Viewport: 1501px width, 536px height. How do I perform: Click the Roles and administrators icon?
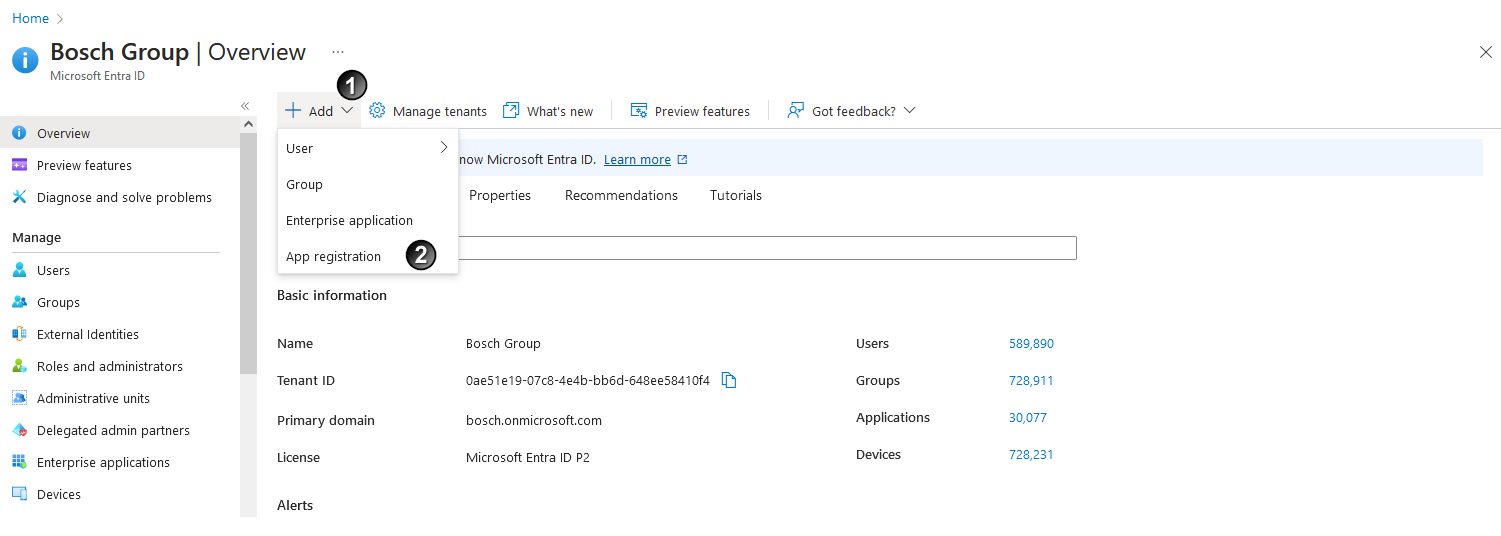19,366
